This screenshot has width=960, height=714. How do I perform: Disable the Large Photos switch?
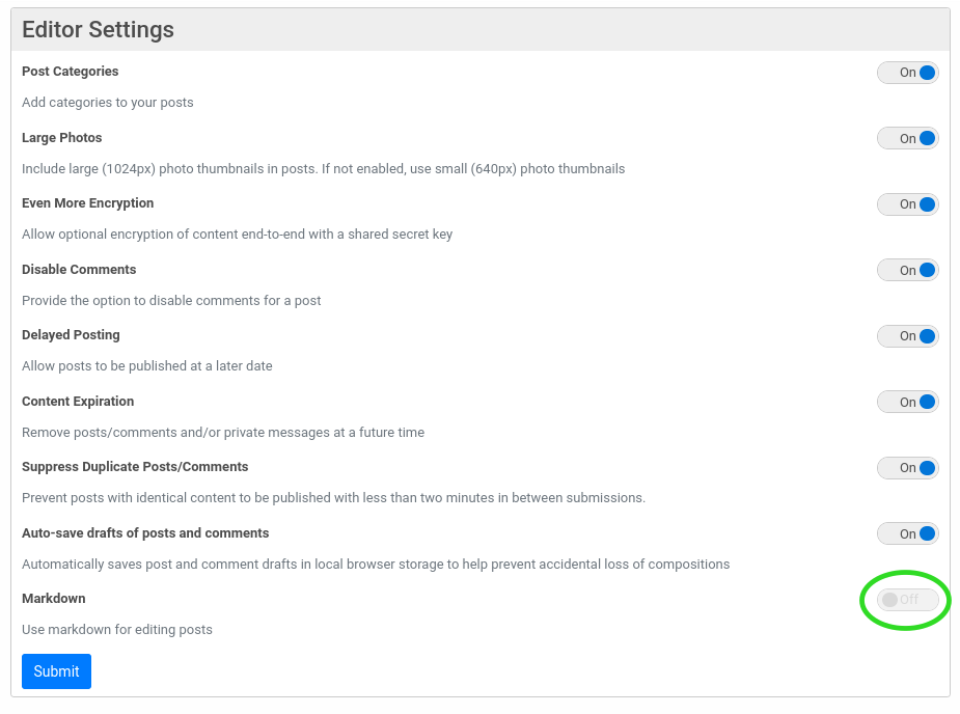point(907,138)
